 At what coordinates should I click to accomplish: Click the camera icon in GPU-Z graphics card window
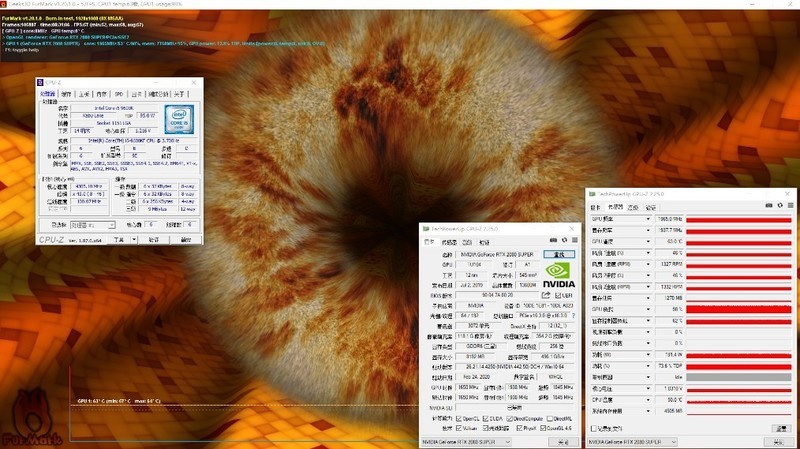coord(551,242)
